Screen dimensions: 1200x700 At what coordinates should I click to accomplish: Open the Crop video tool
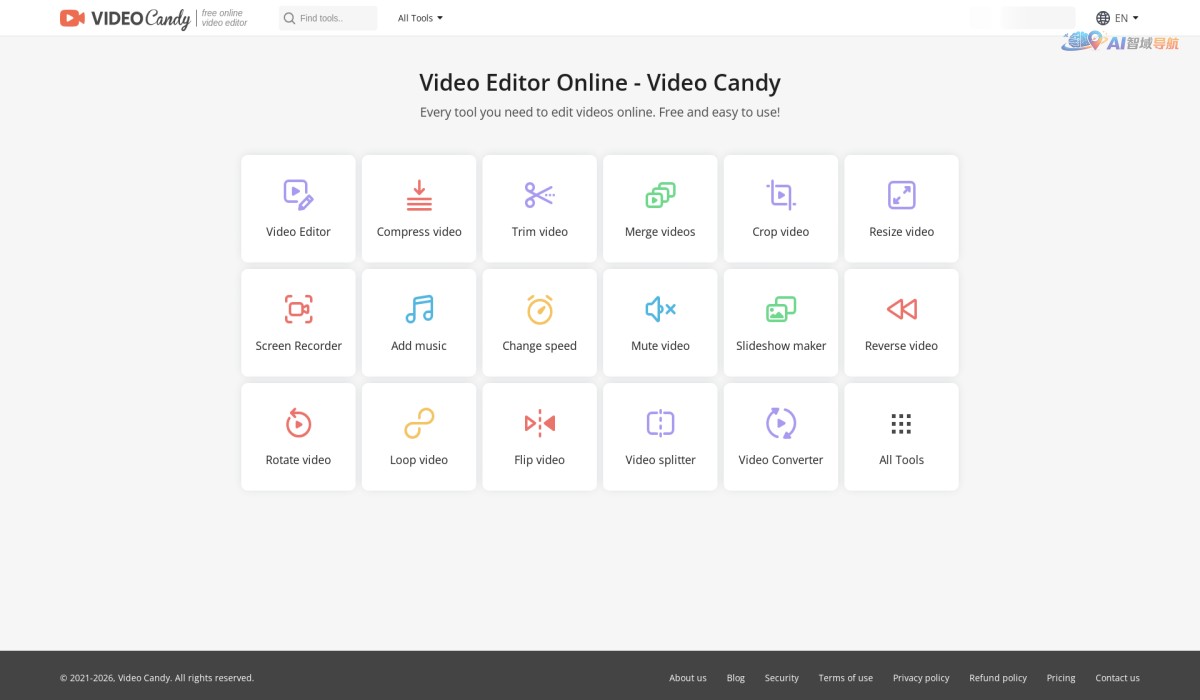point(780,208)
